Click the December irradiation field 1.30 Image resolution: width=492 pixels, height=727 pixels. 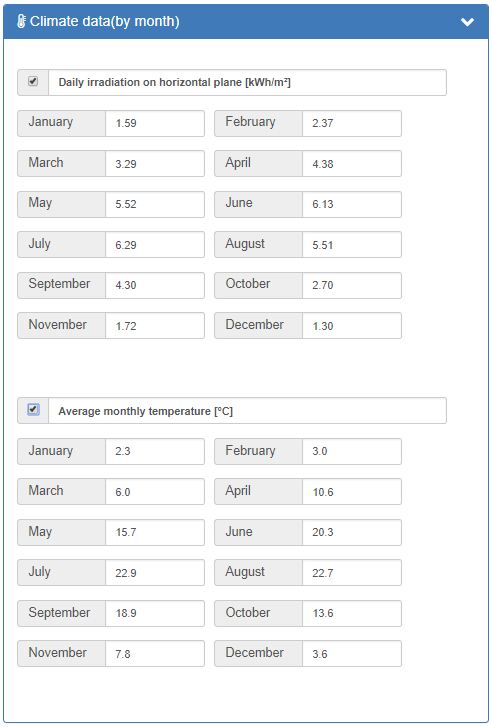pos(351,325)
